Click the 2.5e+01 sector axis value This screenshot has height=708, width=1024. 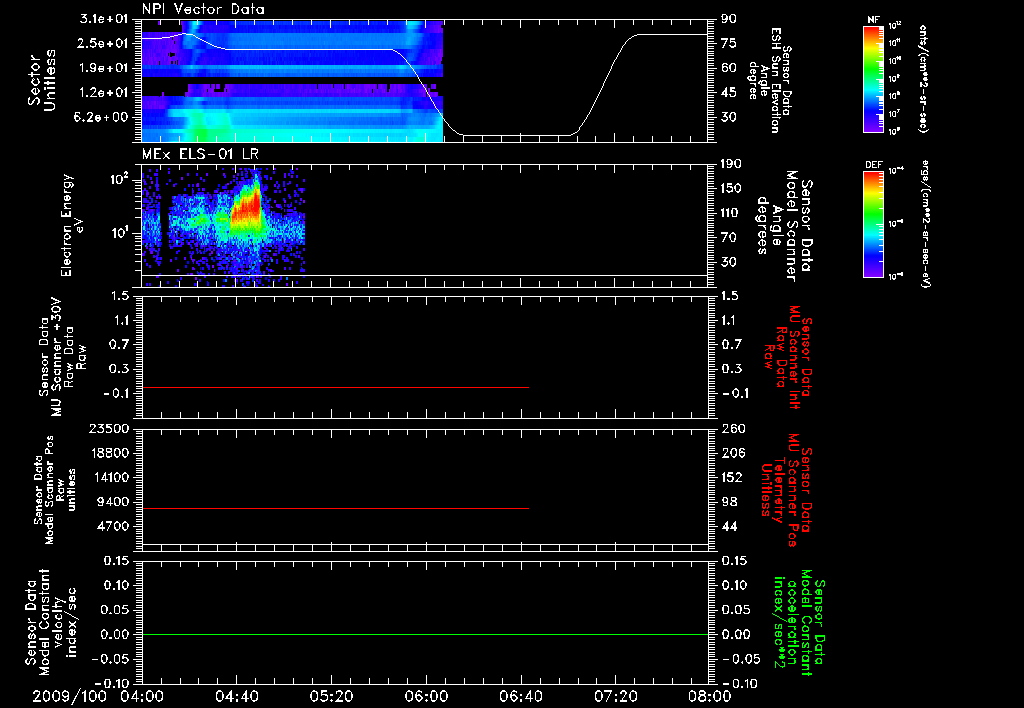104,43
